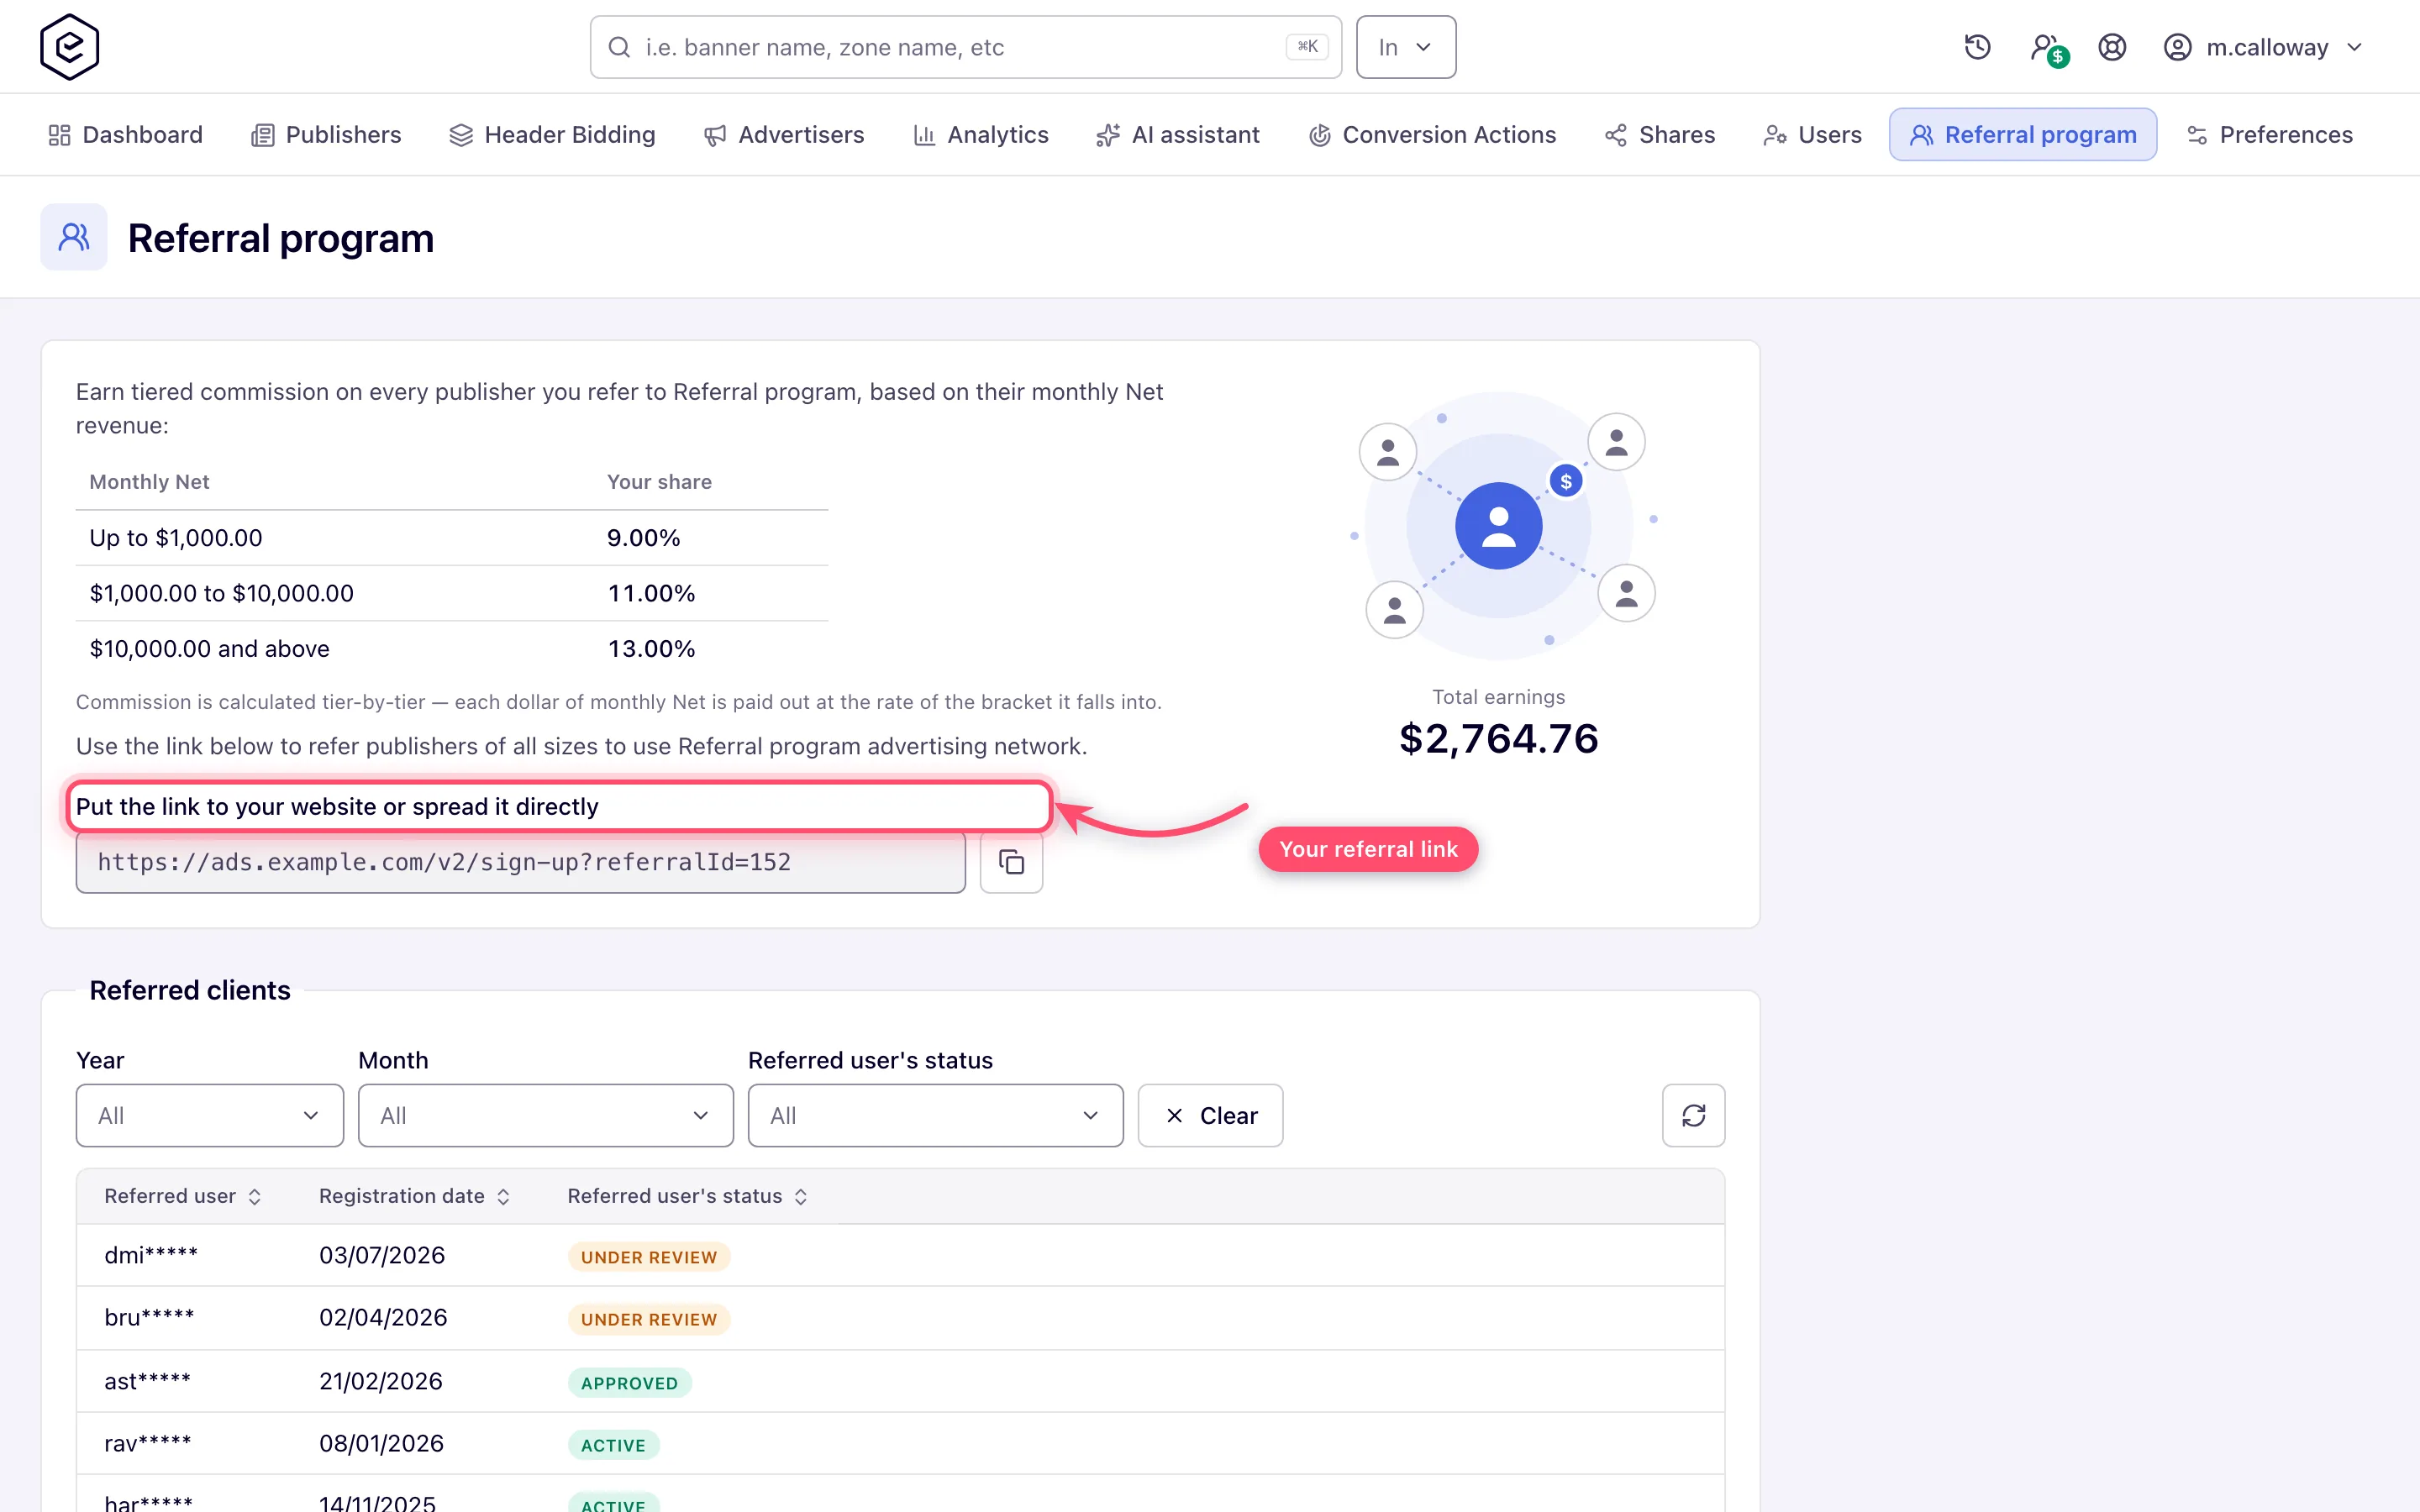This screenshot has height=1512, width=2420.
Task: Click the 13.00% share value
Action: 651,648
